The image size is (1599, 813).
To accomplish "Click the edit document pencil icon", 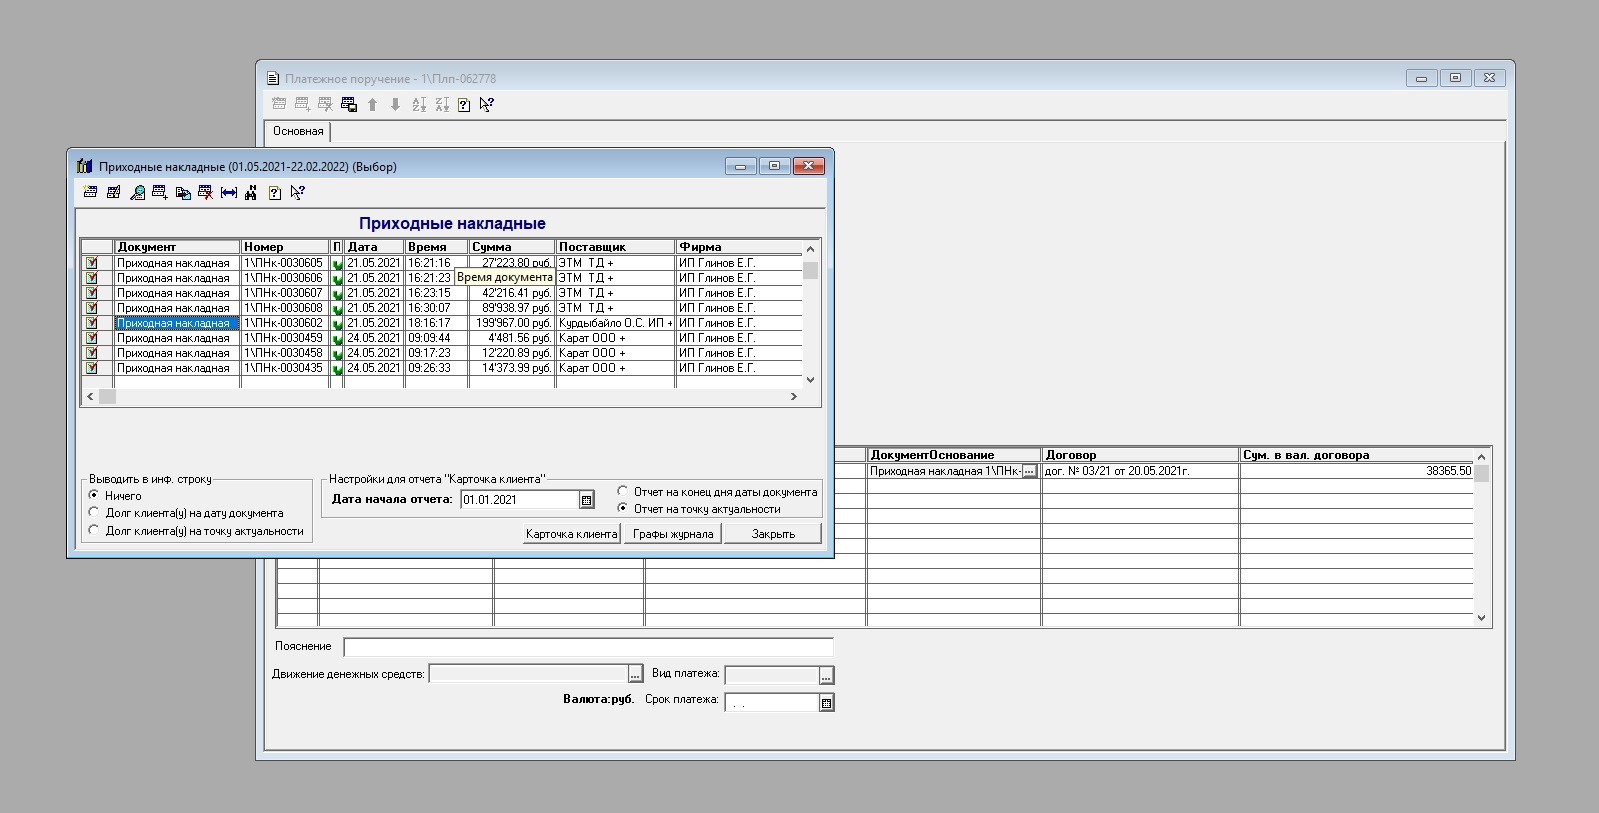I will click(113, 193).
